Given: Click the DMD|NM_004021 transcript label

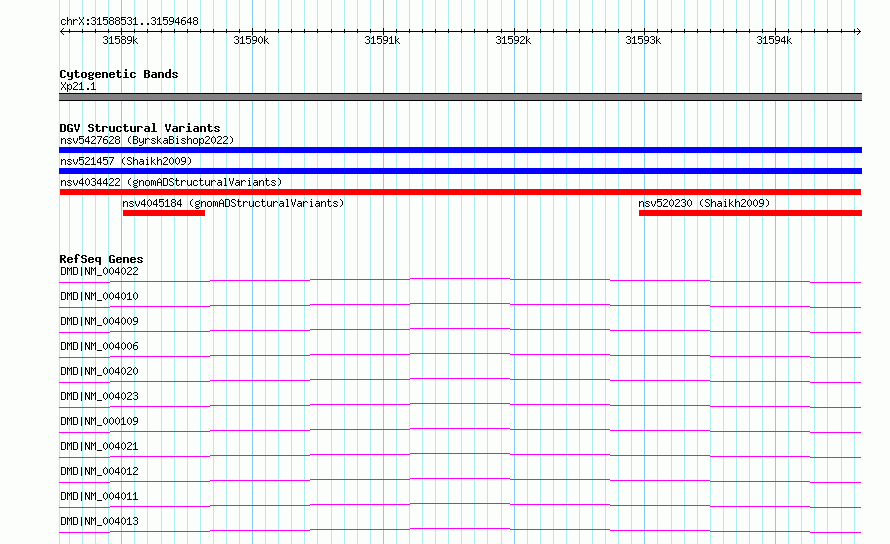Looking at the screenshot, I should 99,446.
